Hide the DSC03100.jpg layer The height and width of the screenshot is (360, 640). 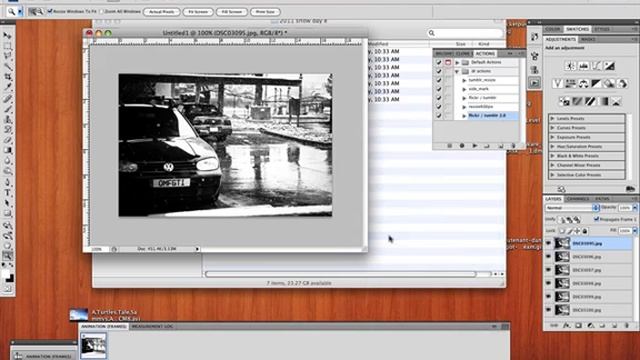point(549,310)
